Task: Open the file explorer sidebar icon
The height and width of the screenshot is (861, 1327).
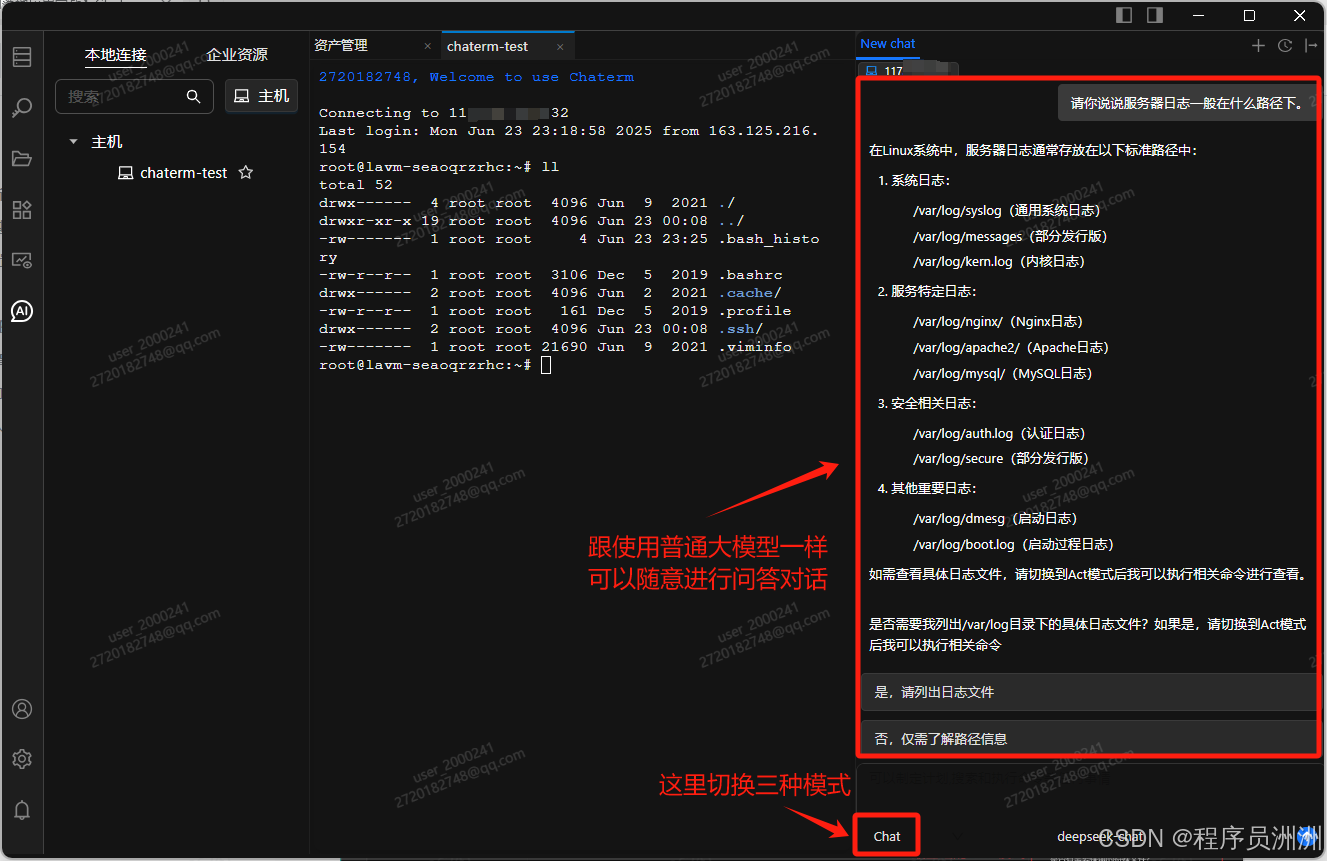Action: pos(22,158)
